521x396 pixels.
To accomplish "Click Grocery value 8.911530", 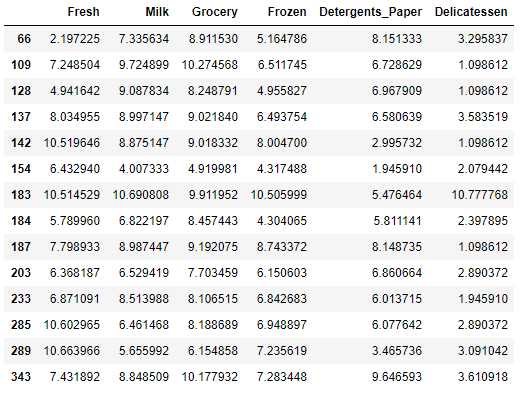I will (x=213, y=39).
